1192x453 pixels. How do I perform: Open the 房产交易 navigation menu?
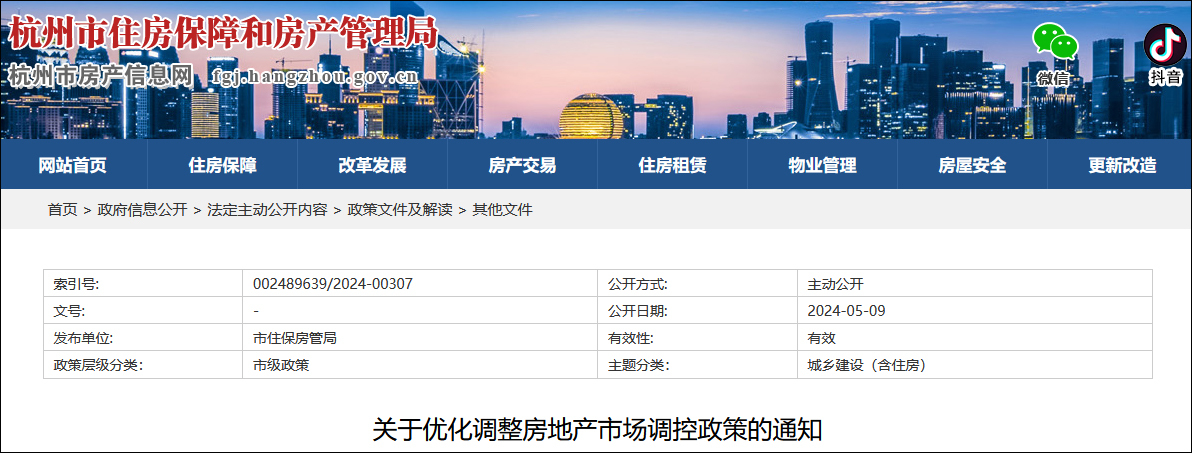coord(522,165)
